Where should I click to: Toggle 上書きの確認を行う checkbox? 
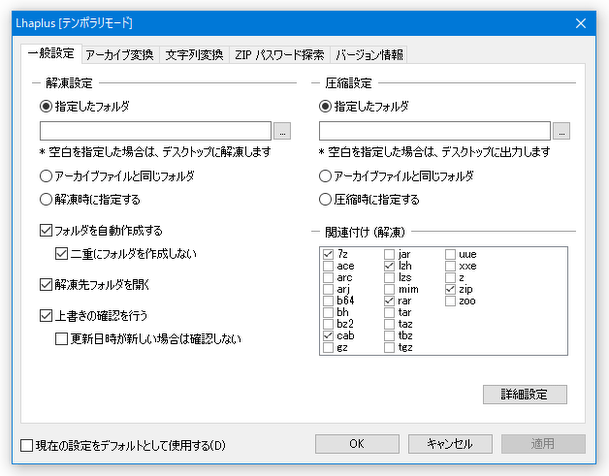46,316
